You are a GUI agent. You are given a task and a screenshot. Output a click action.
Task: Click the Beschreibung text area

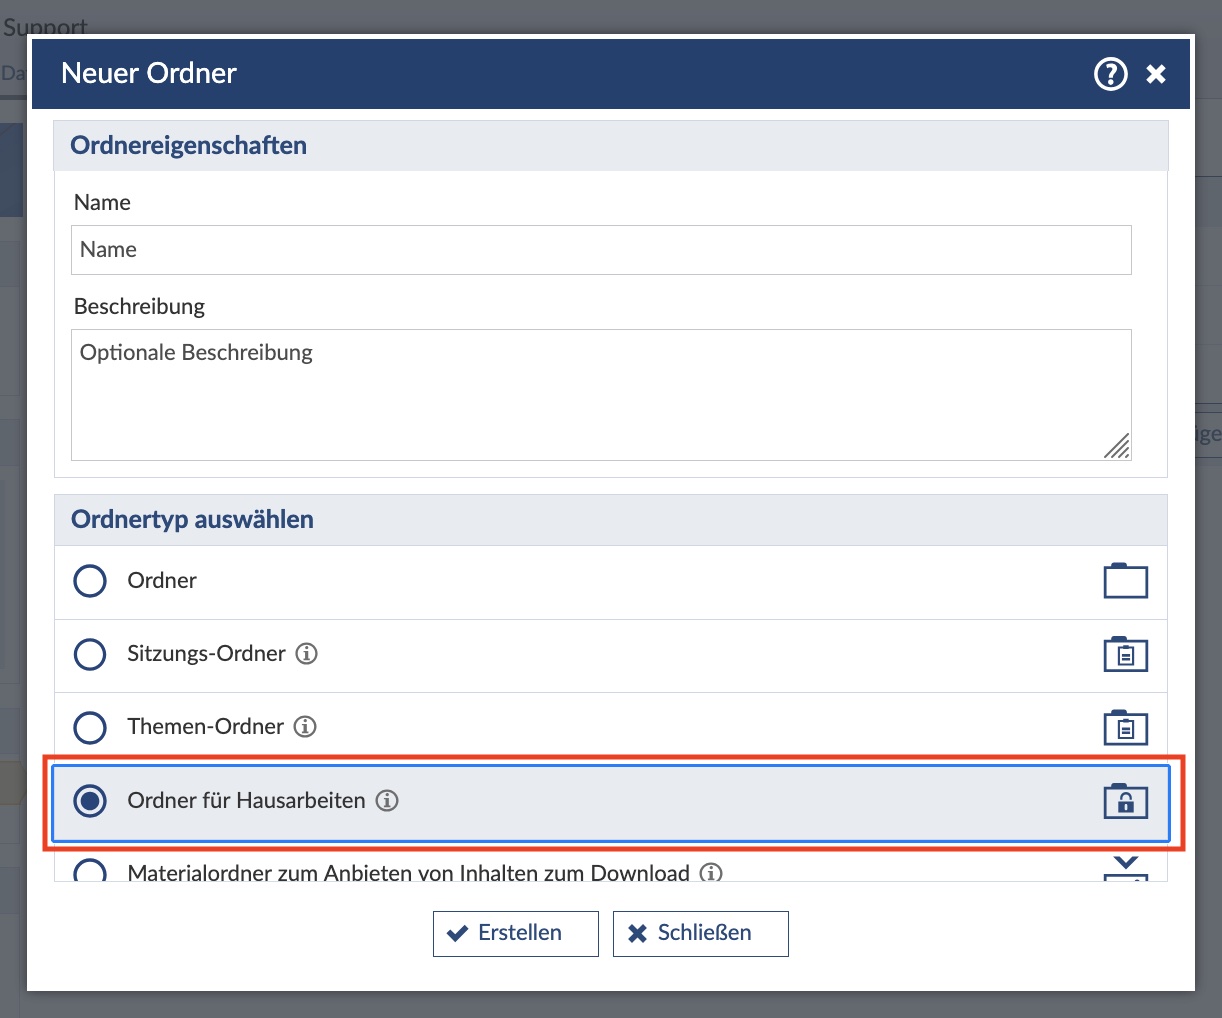click(600, 395)
